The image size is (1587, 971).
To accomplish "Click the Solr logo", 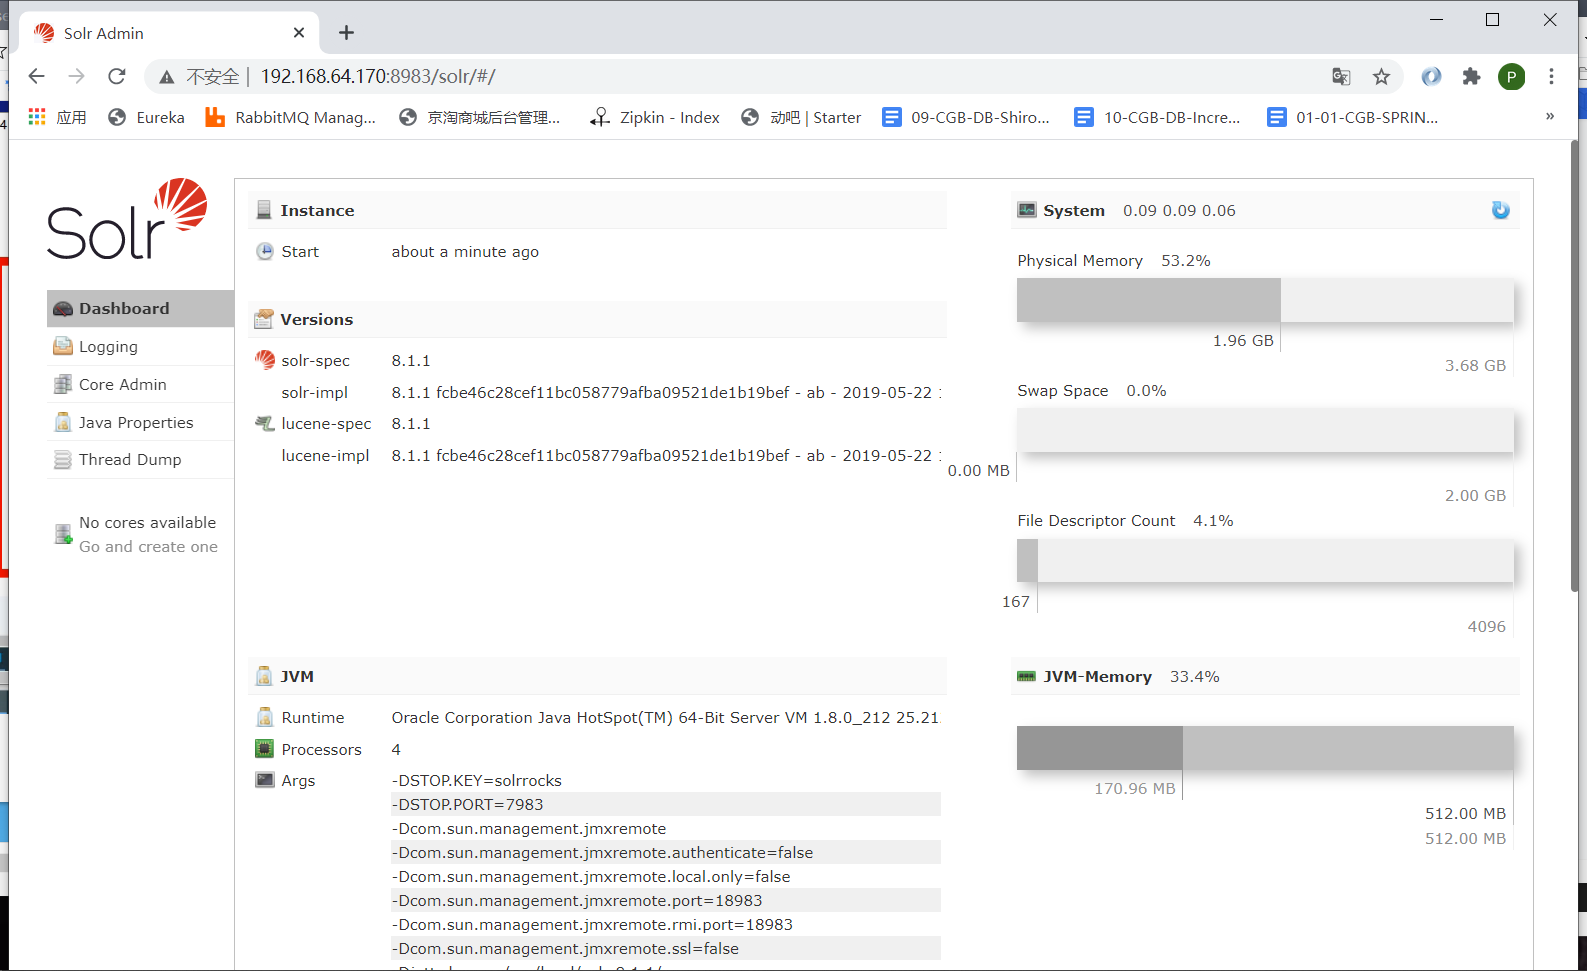I will 127,219.
